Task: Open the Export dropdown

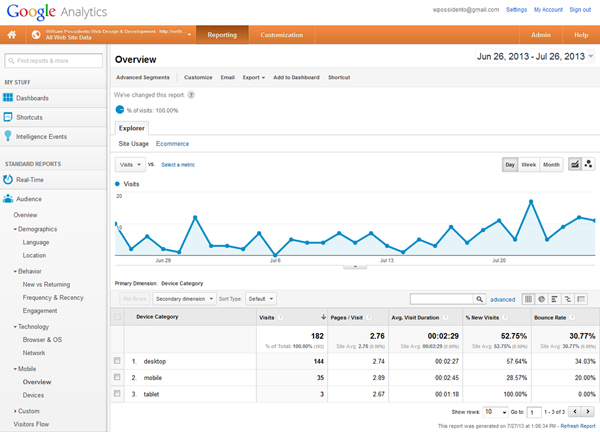Action: point(254,77)
